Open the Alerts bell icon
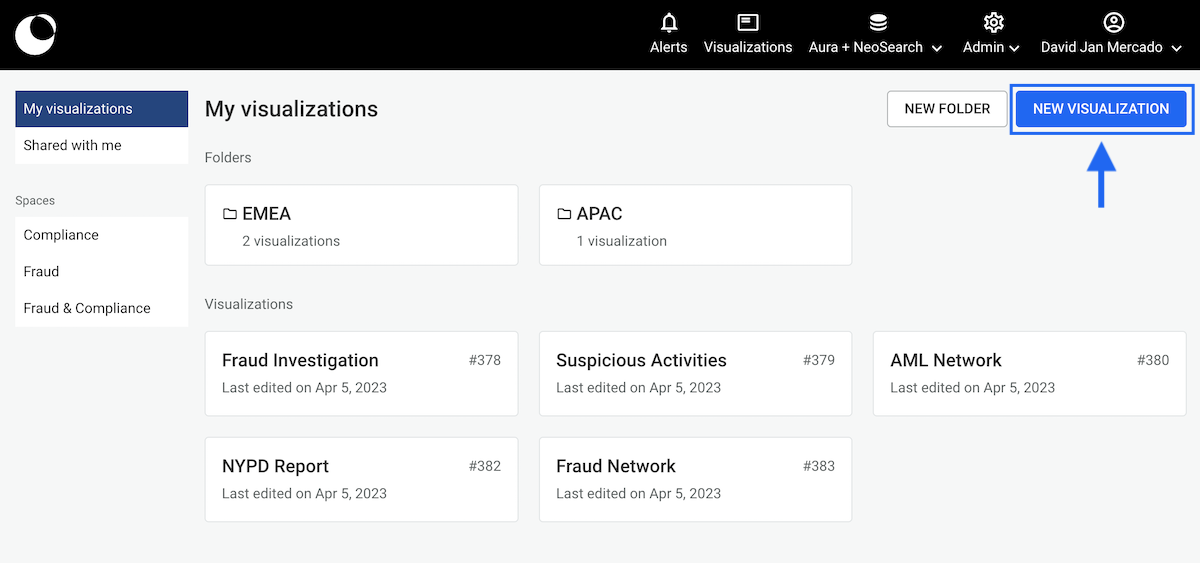This screenshot has width=1200, height=563. 668,22
